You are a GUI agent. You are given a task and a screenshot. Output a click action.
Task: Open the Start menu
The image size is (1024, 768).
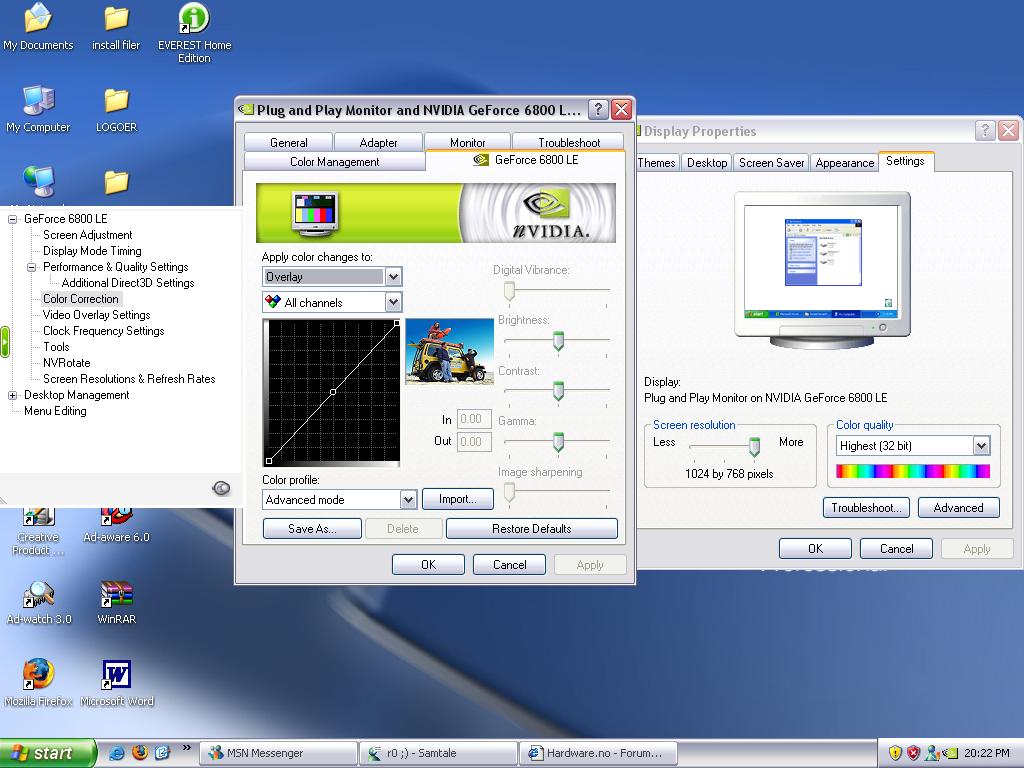click(x=46, y=753)
